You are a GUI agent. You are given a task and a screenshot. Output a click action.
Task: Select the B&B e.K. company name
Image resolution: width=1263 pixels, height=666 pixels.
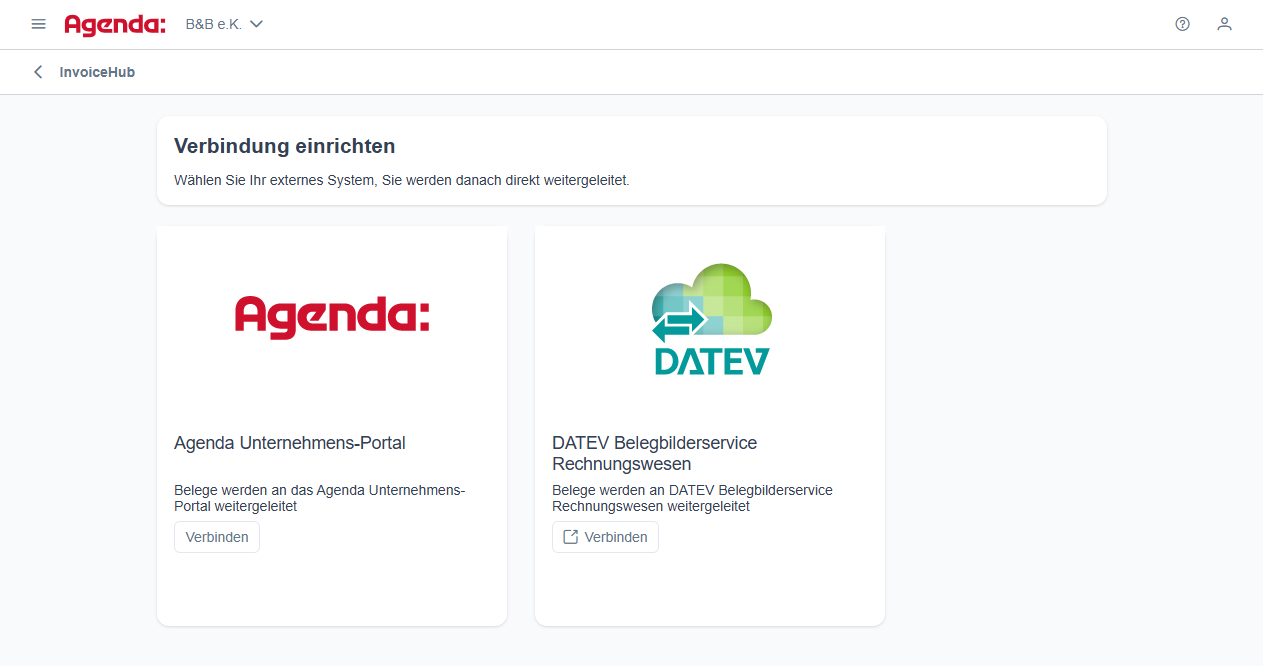213,24
